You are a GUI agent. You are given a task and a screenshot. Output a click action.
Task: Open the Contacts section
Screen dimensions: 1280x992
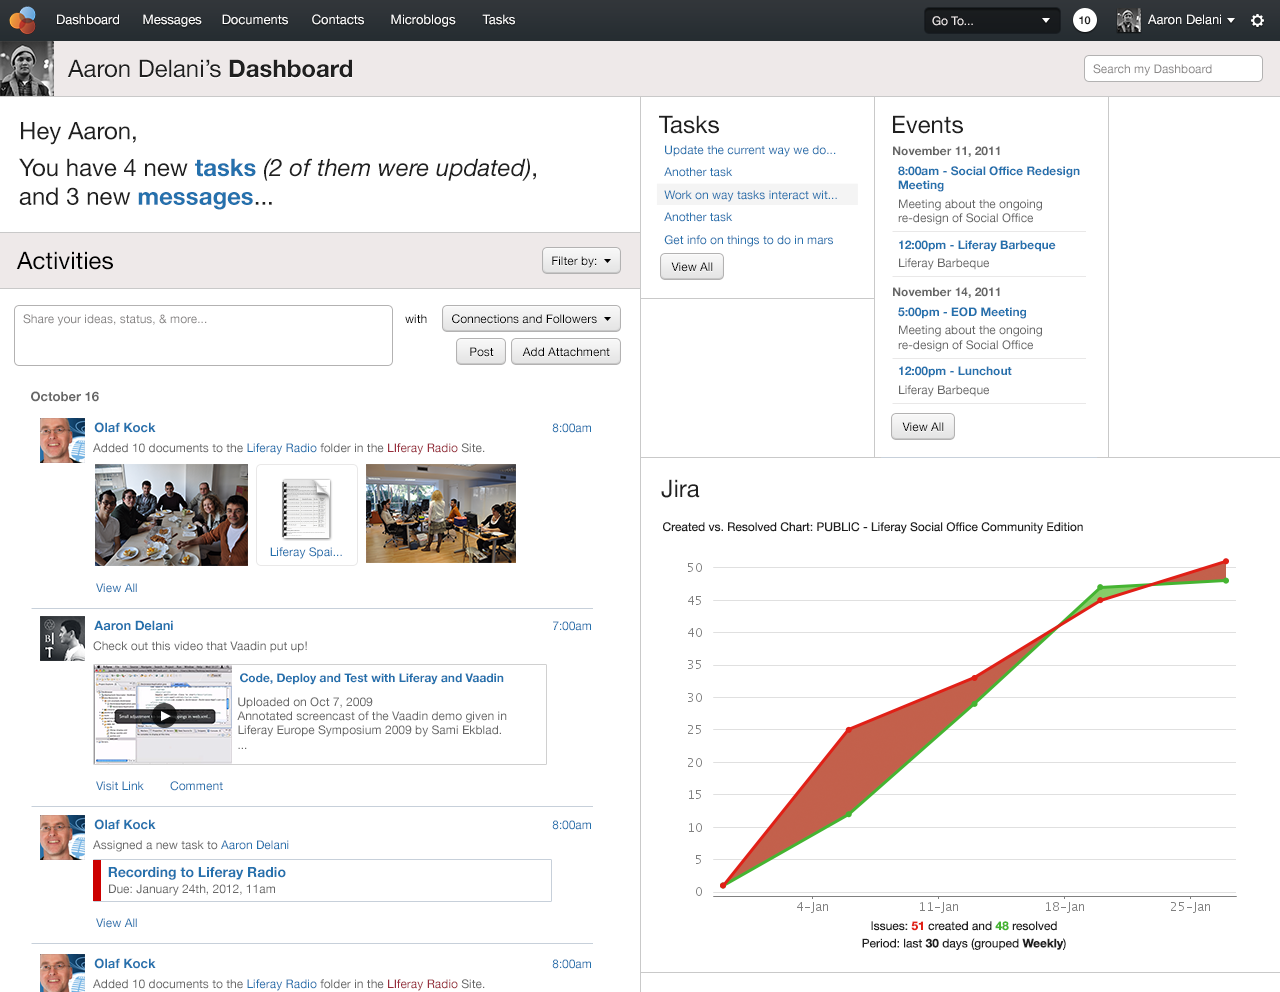pyautogui.click(x=337, y=20)
